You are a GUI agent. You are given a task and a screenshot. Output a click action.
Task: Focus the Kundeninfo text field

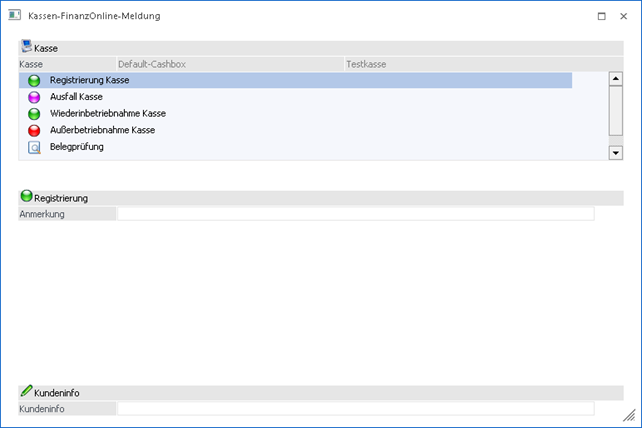[x=355, y=408]
